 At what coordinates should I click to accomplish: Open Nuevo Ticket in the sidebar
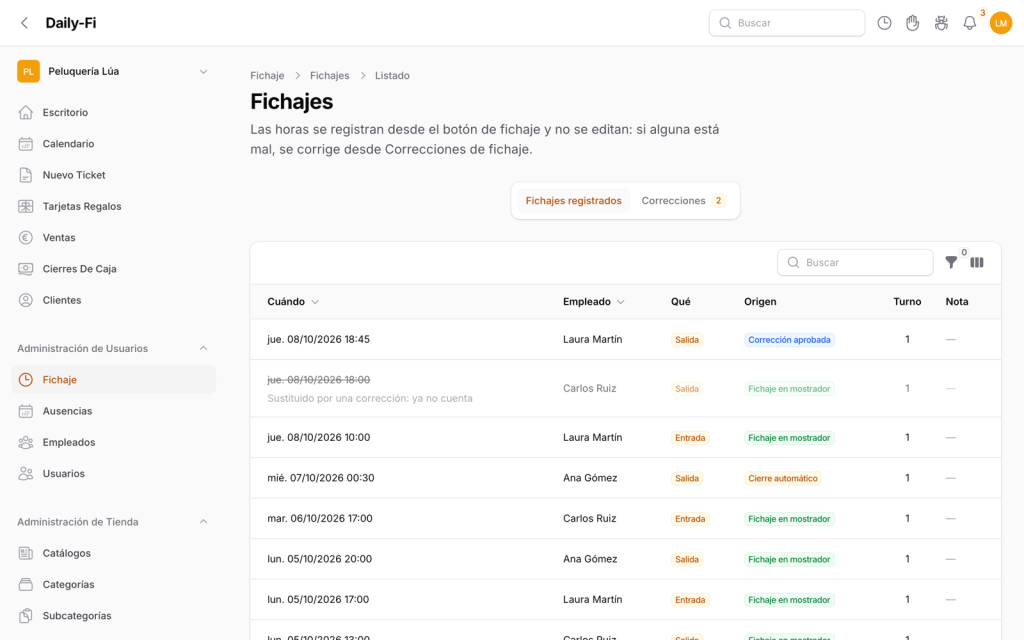(114, 175)
